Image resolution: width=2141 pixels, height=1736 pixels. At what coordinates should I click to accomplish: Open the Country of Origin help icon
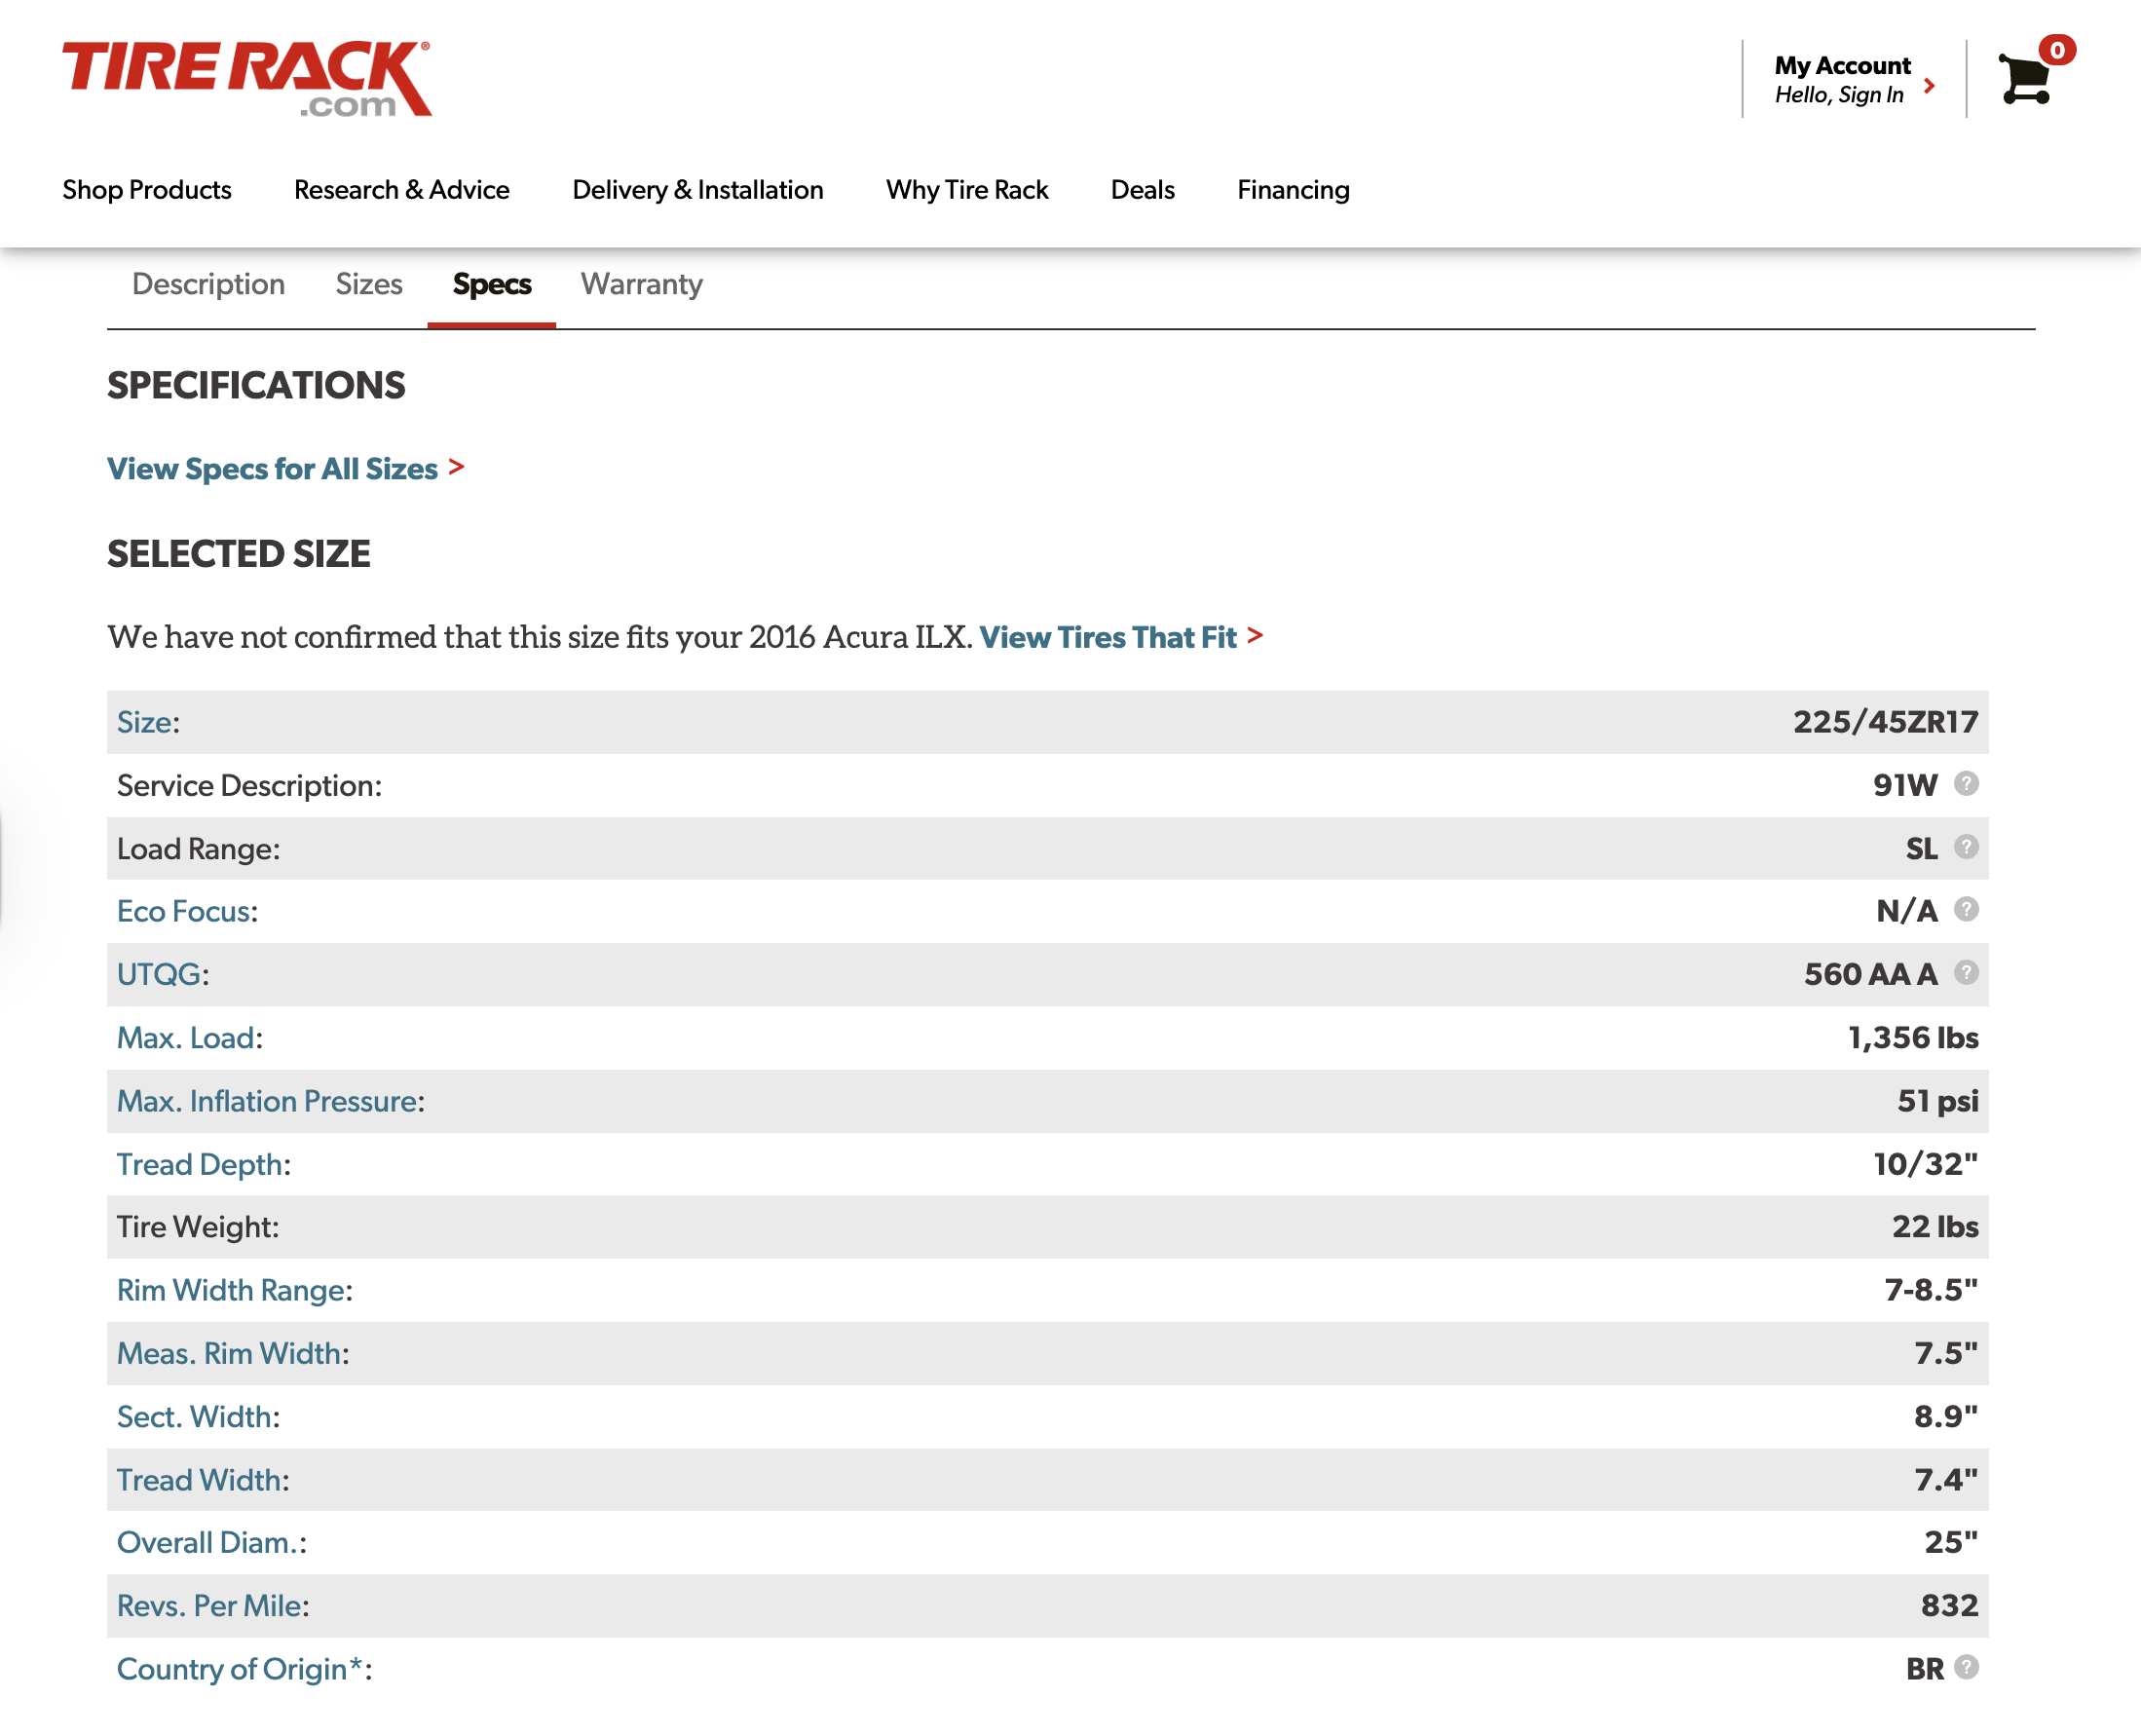point(1965,1669)
